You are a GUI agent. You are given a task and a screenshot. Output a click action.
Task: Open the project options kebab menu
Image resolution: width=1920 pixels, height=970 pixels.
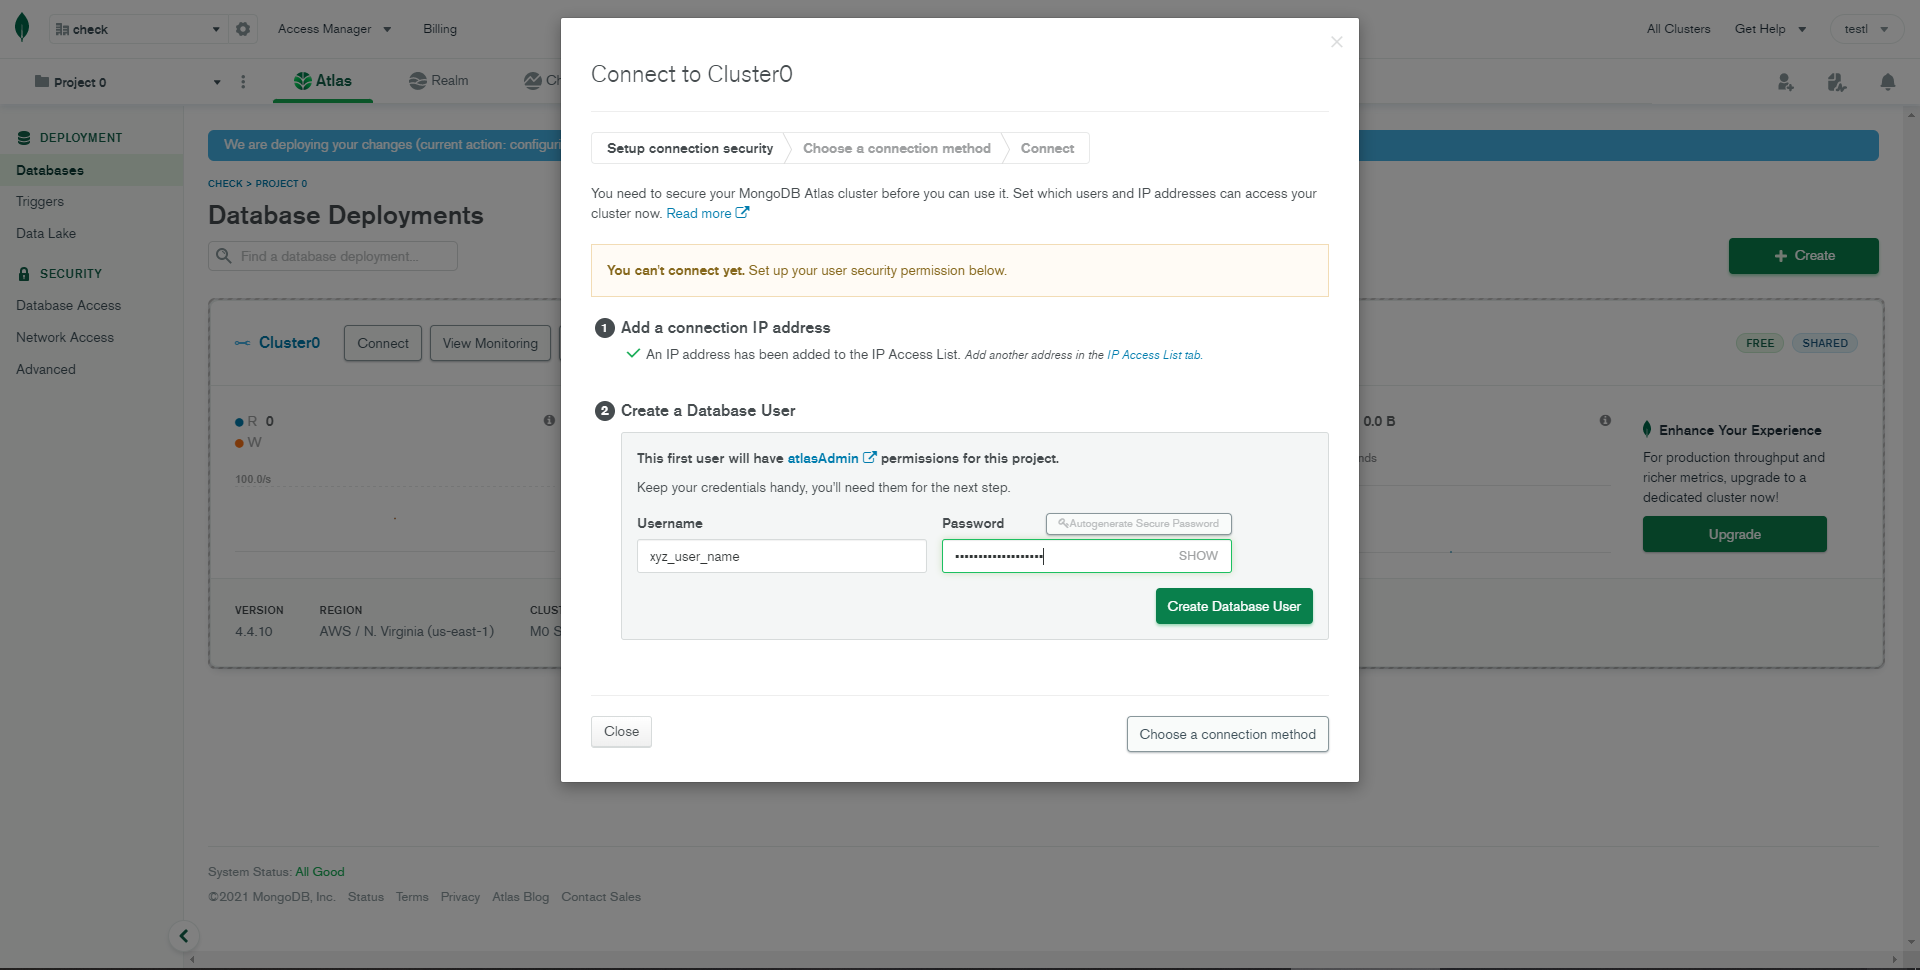point(243,82)
